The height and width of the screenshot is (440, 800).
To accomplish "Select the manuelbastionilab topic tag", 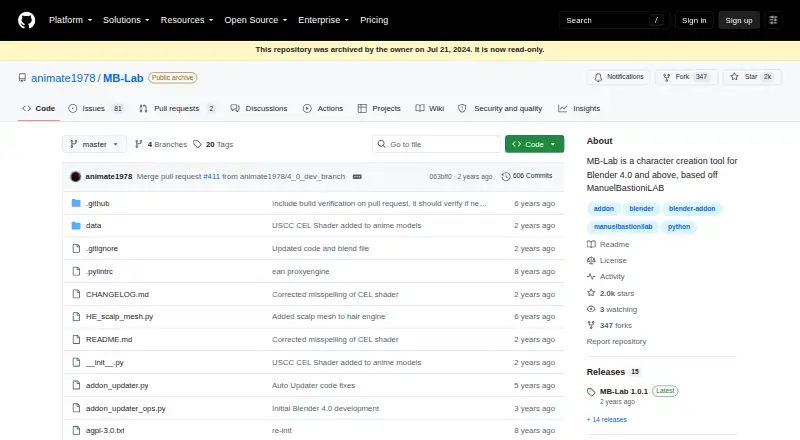I will pyautogui.click(x=623, y=227).
